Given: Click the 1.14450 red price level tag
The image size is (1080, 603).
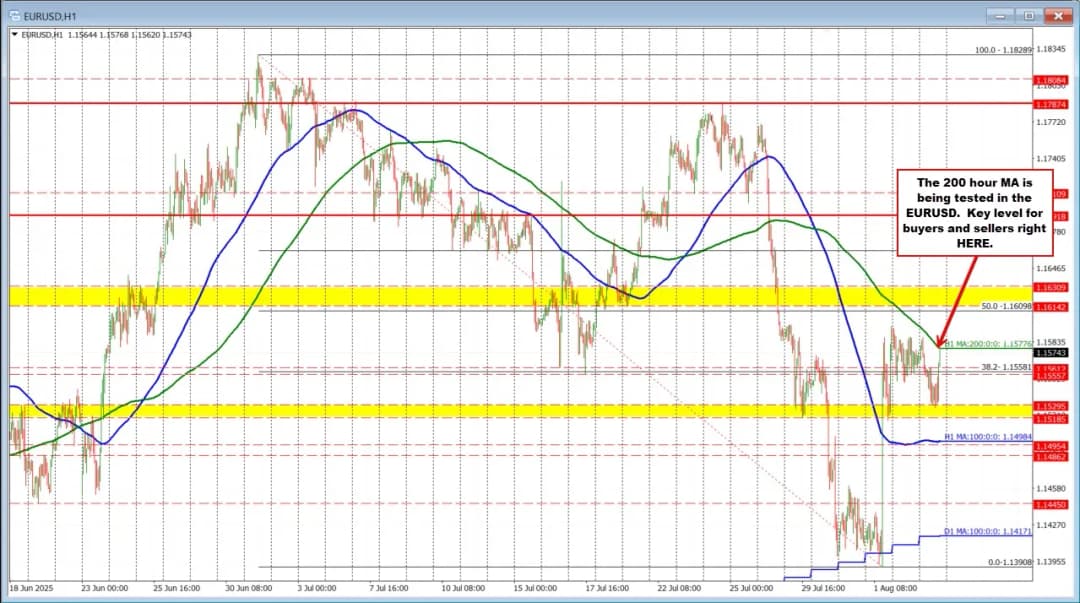Looking at the screenshot, I should (x=1053, y=505).
